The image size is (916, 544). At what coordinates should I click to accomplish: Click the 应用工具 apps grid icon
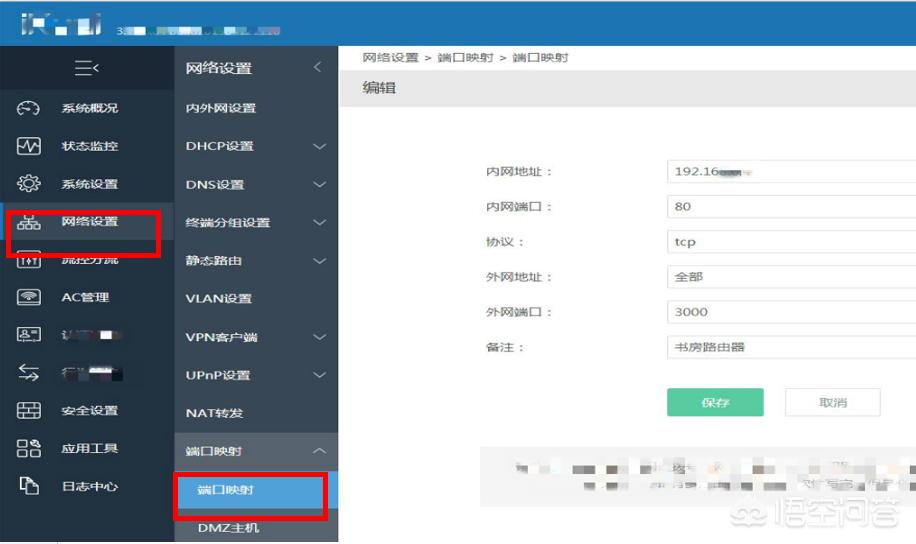(29, 448)
